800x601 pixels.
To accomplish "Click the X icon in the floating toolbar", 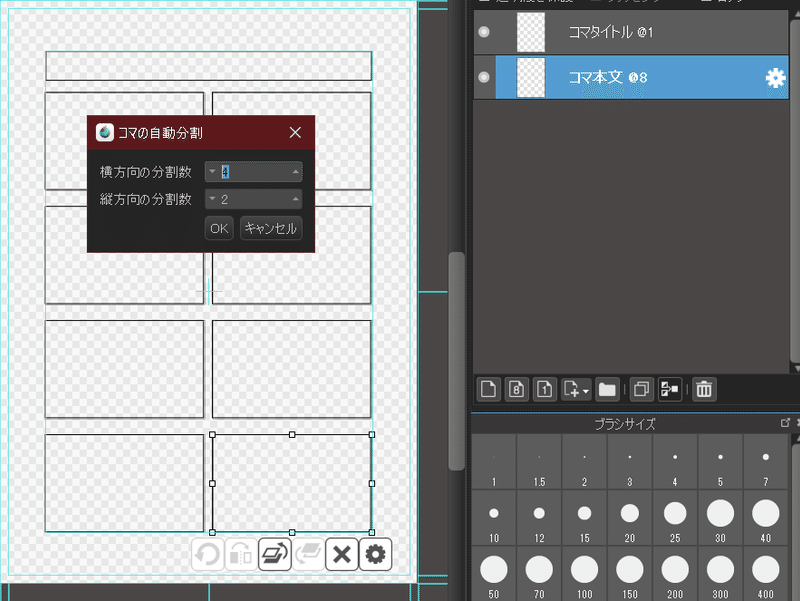I will click(x=342, y=555).
